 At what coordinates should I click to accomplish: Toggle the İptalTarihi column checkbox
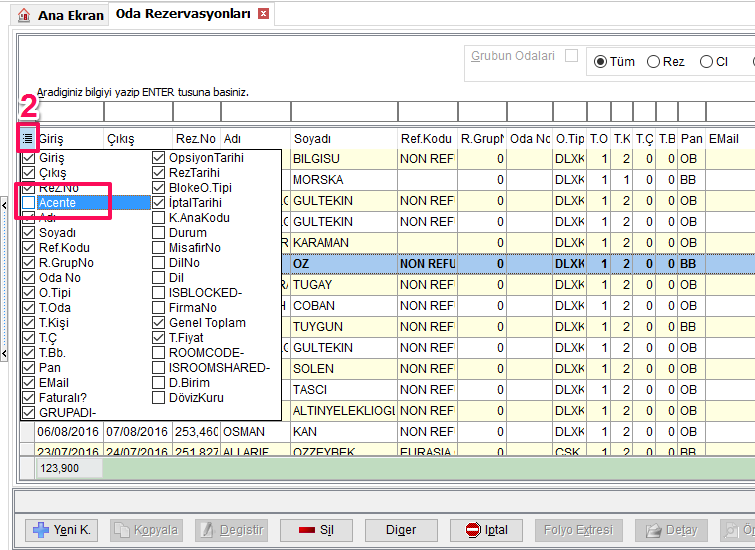(x=158, y=203)
